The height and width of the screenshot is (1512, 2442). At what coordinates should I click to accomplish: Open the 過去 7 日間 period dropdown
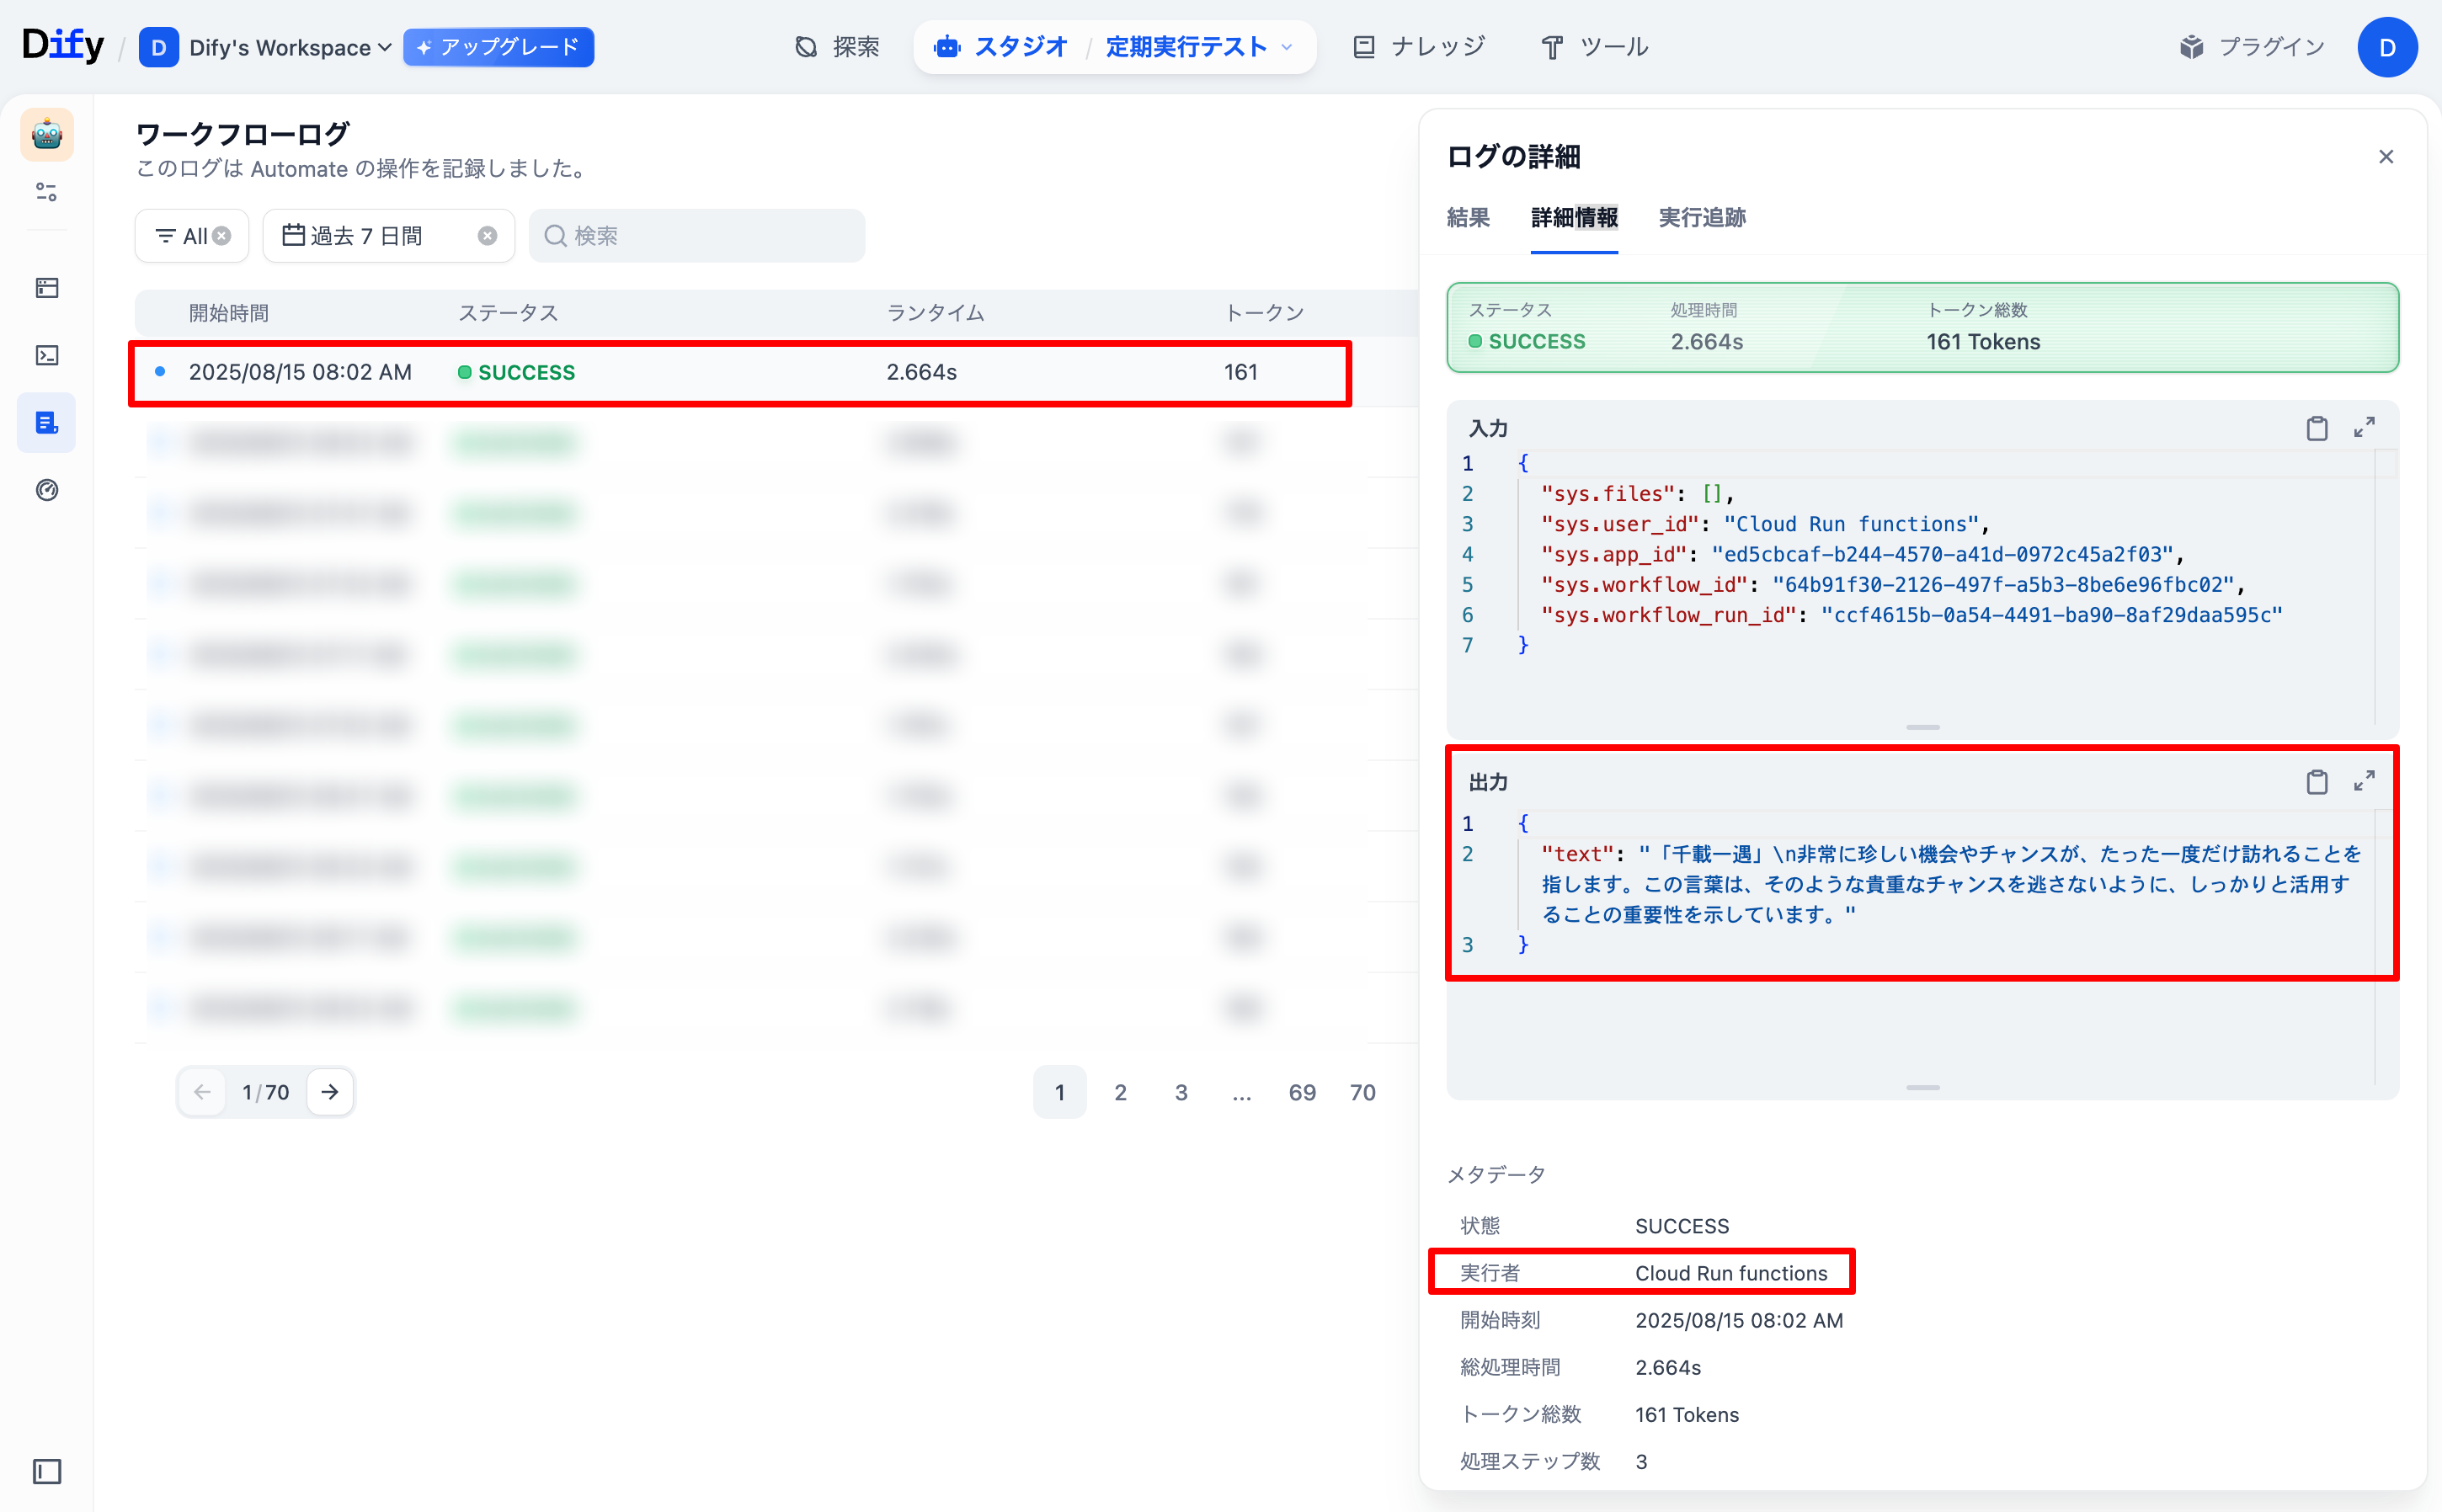[367, 236]
